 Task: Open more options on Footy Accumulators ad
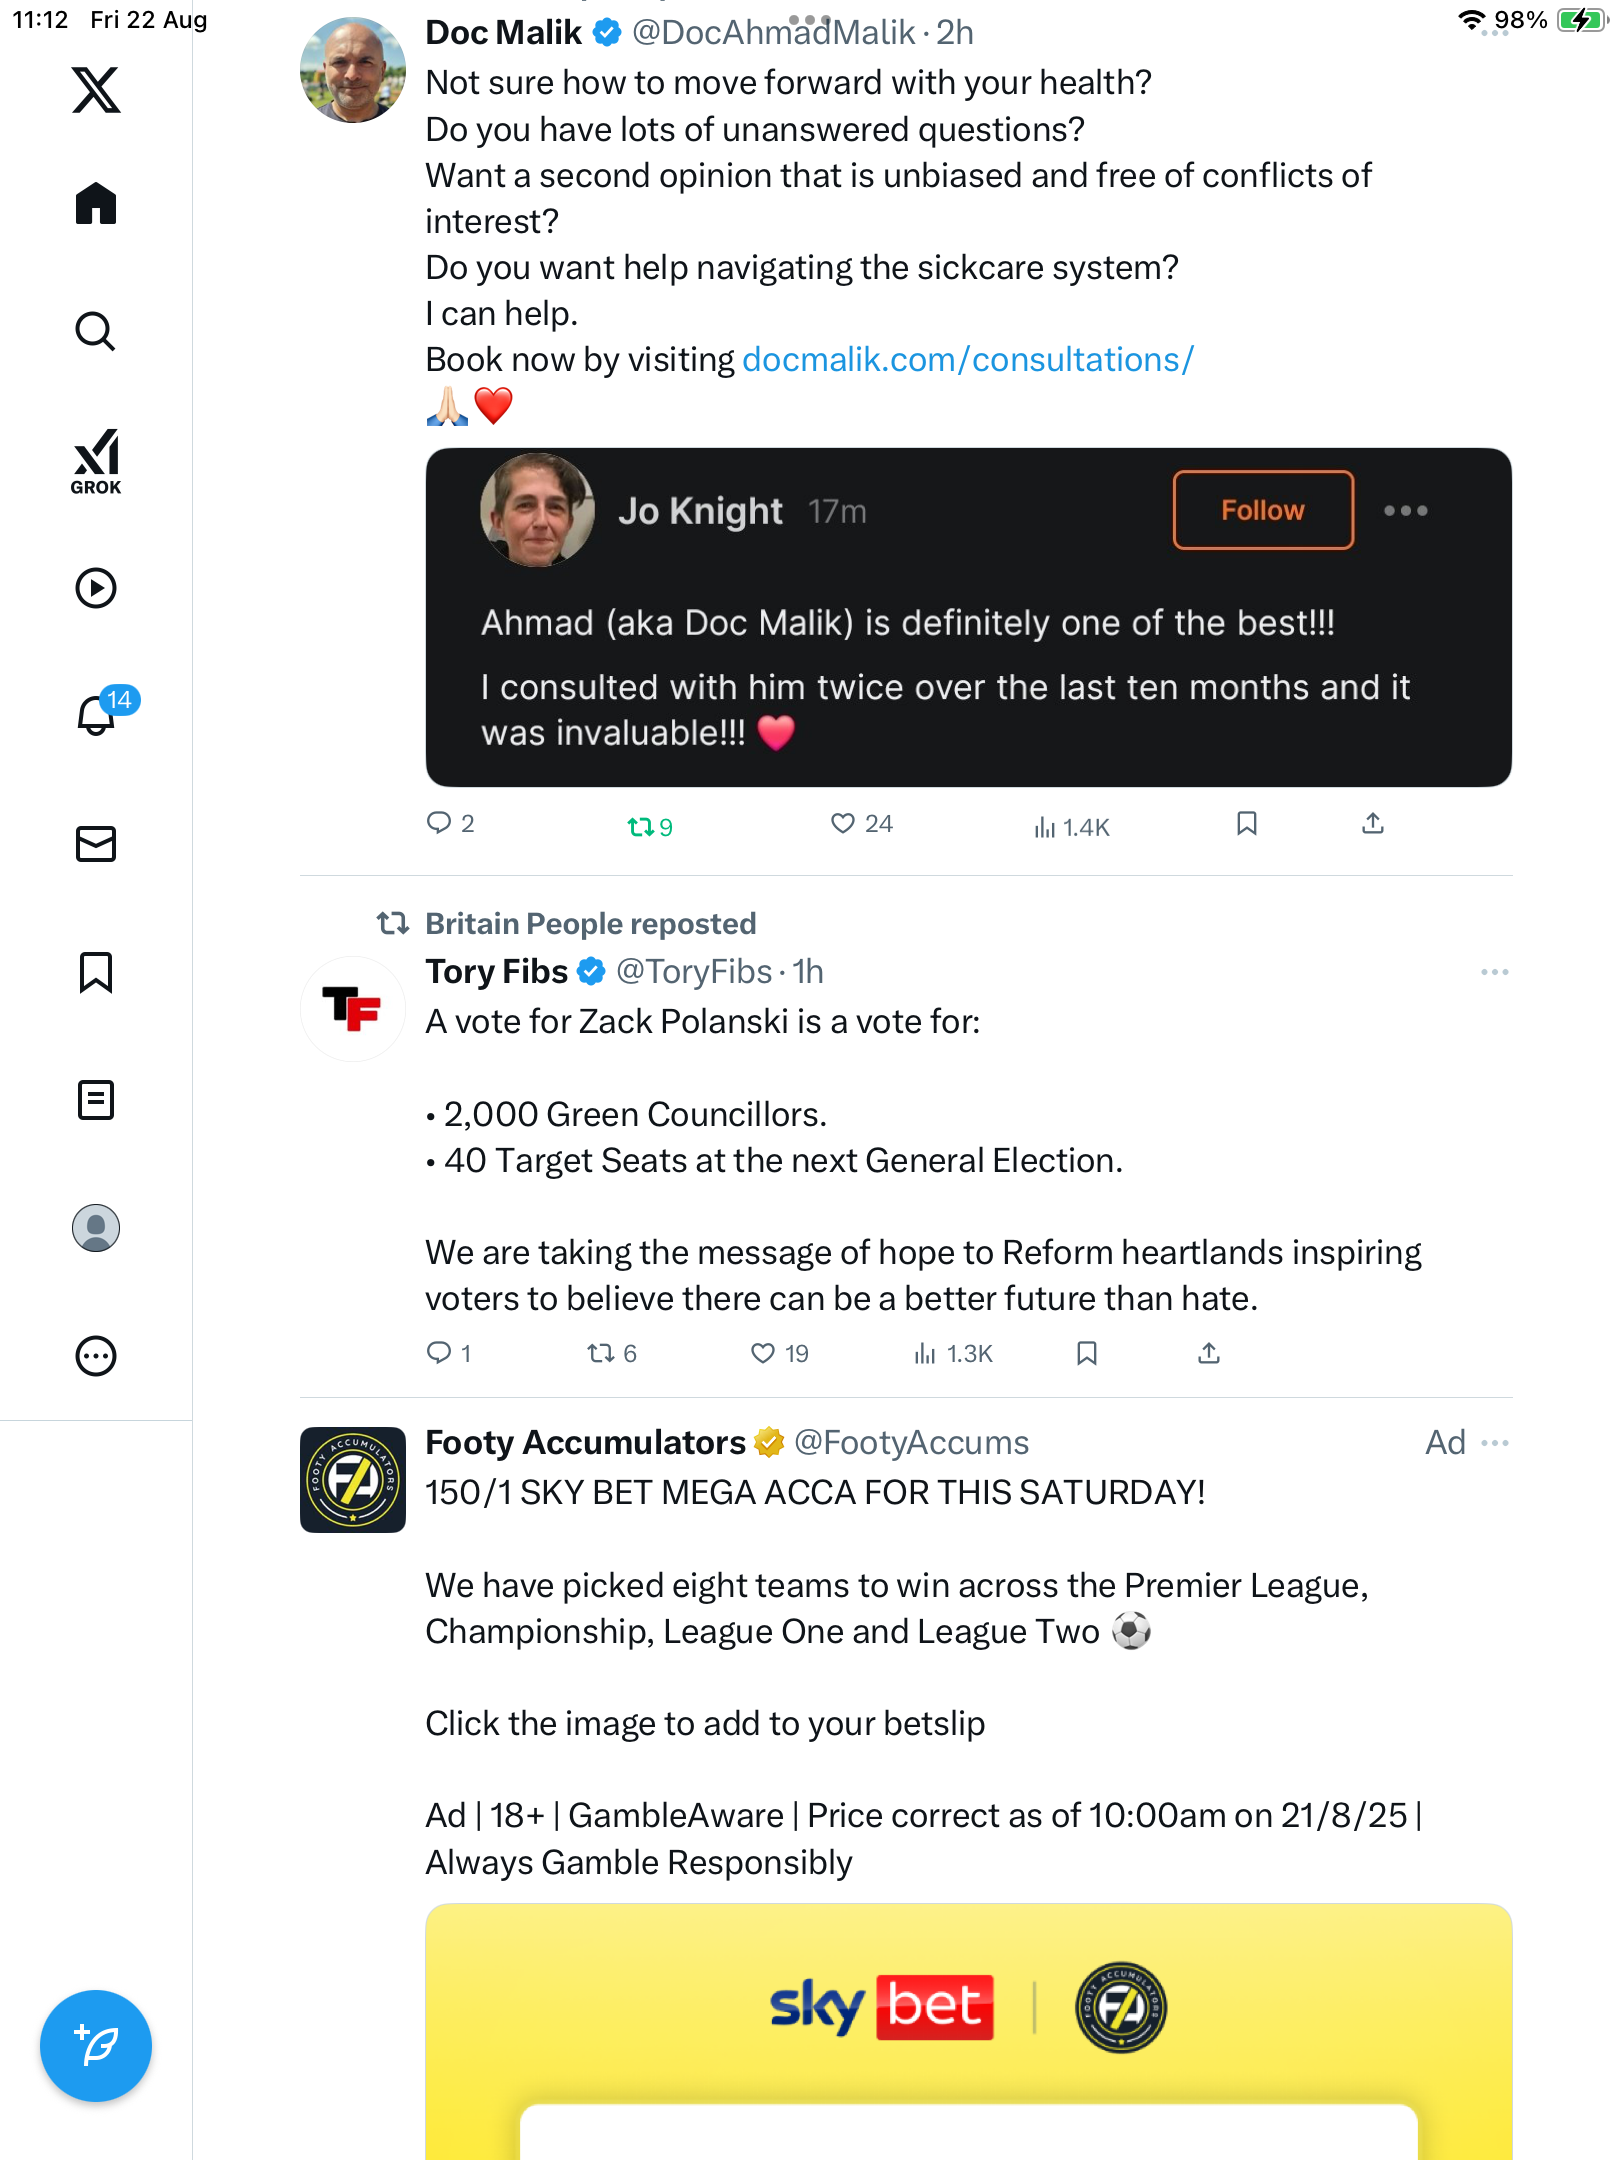(1494, 1443)
